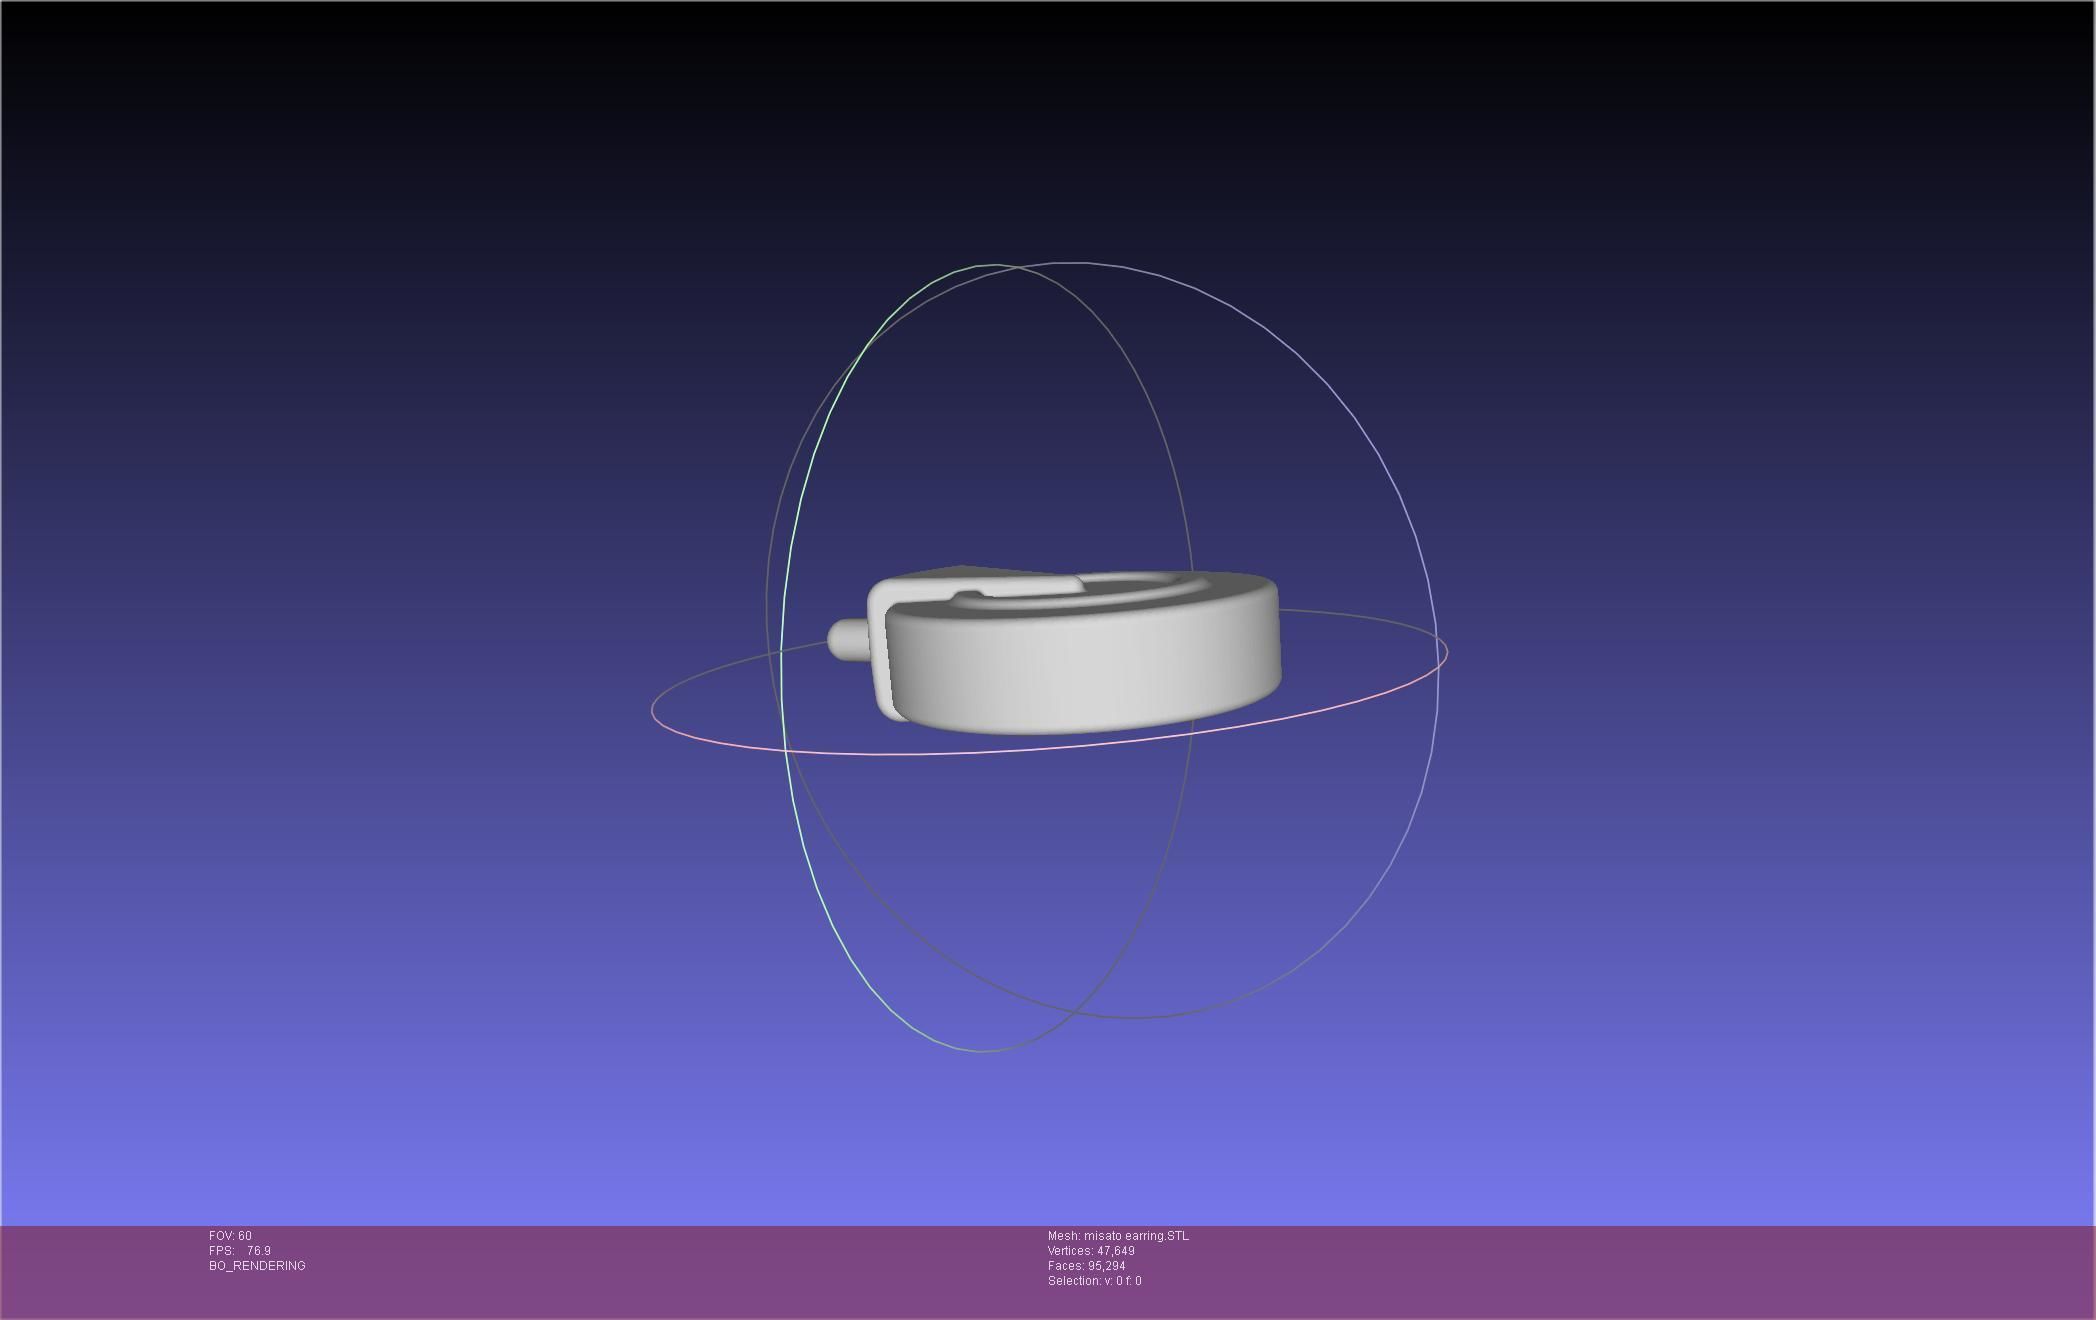Viewport: 2096px width, 1320px height.
Task: Click the Selection: v: 0 f: 0 entry
Action: (1094, 1281)
